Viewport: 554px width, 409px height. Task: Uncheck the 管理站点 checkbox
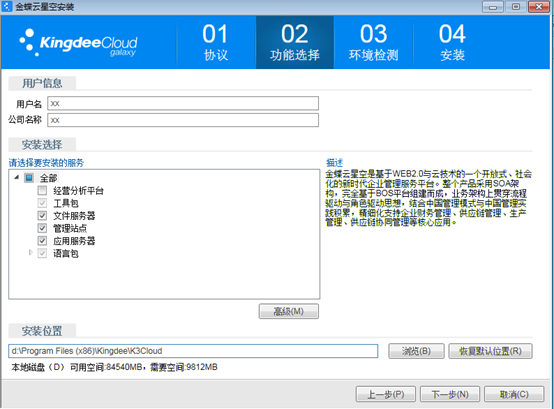pos(42,228)
